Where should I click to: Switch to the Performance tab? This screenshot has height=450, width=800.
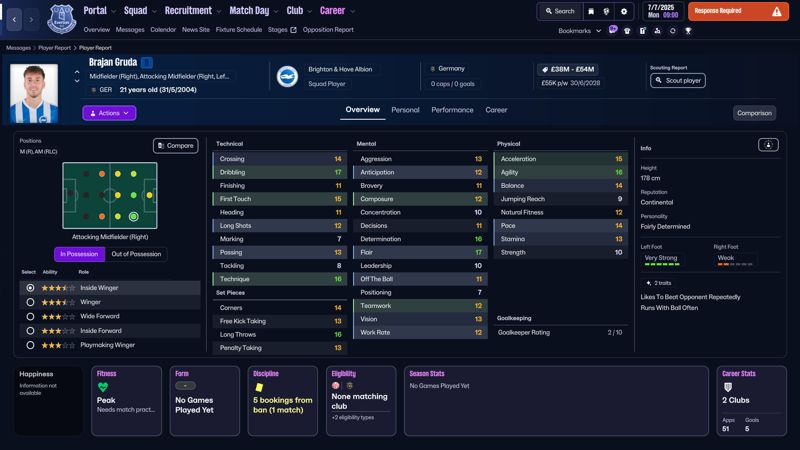click(452, 110)
